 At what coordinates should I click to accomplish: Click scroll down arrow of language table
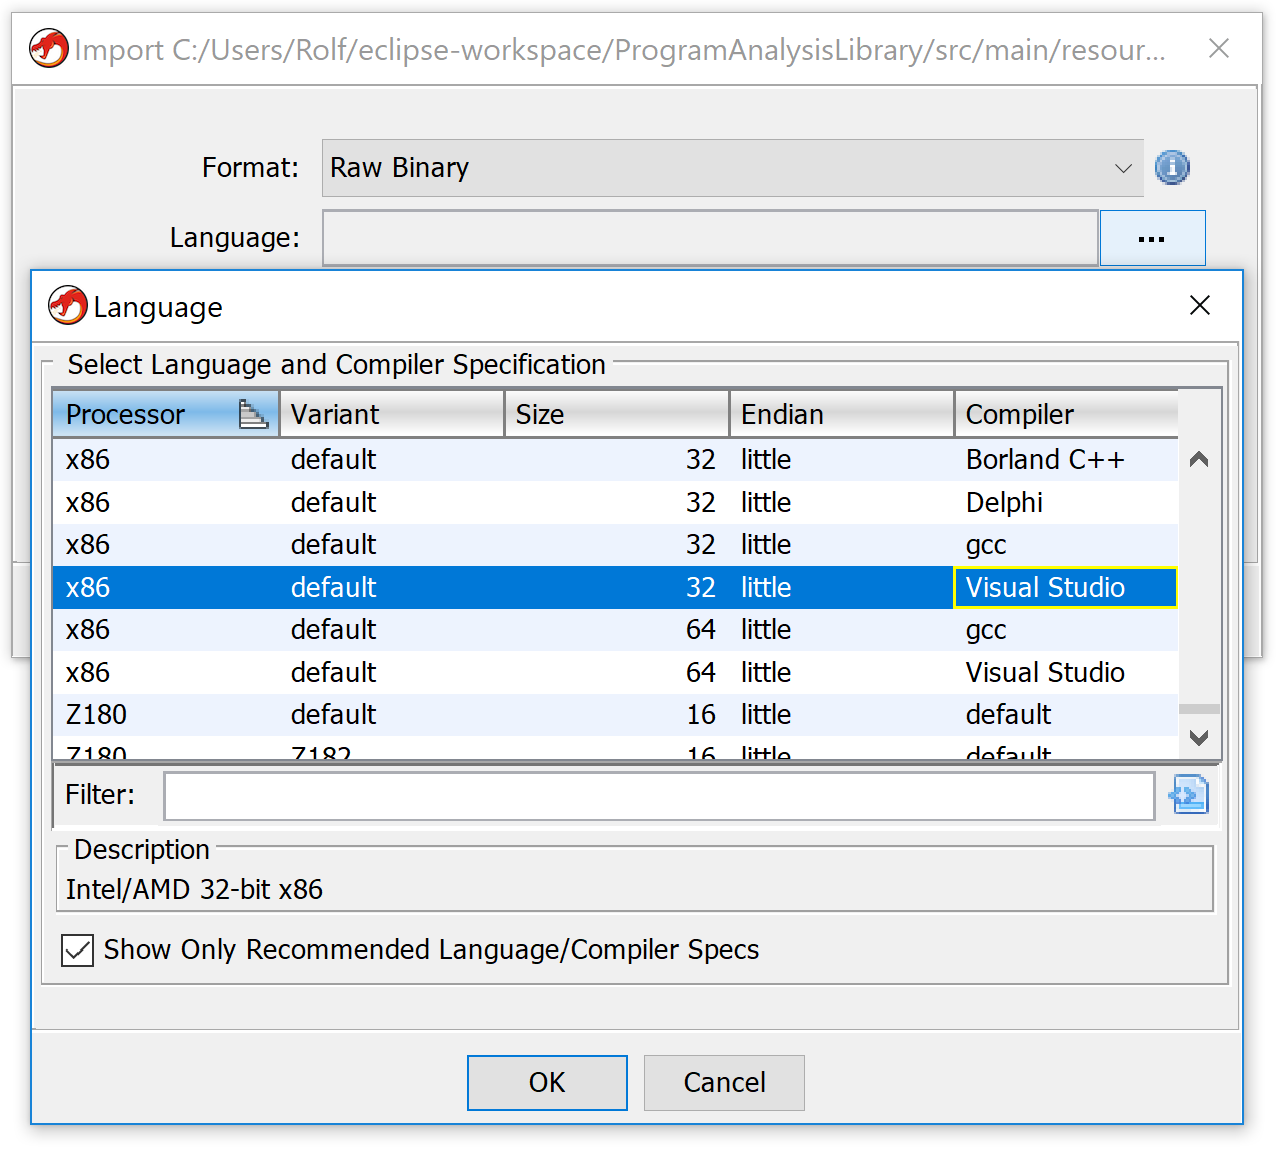click(1200, 738)
